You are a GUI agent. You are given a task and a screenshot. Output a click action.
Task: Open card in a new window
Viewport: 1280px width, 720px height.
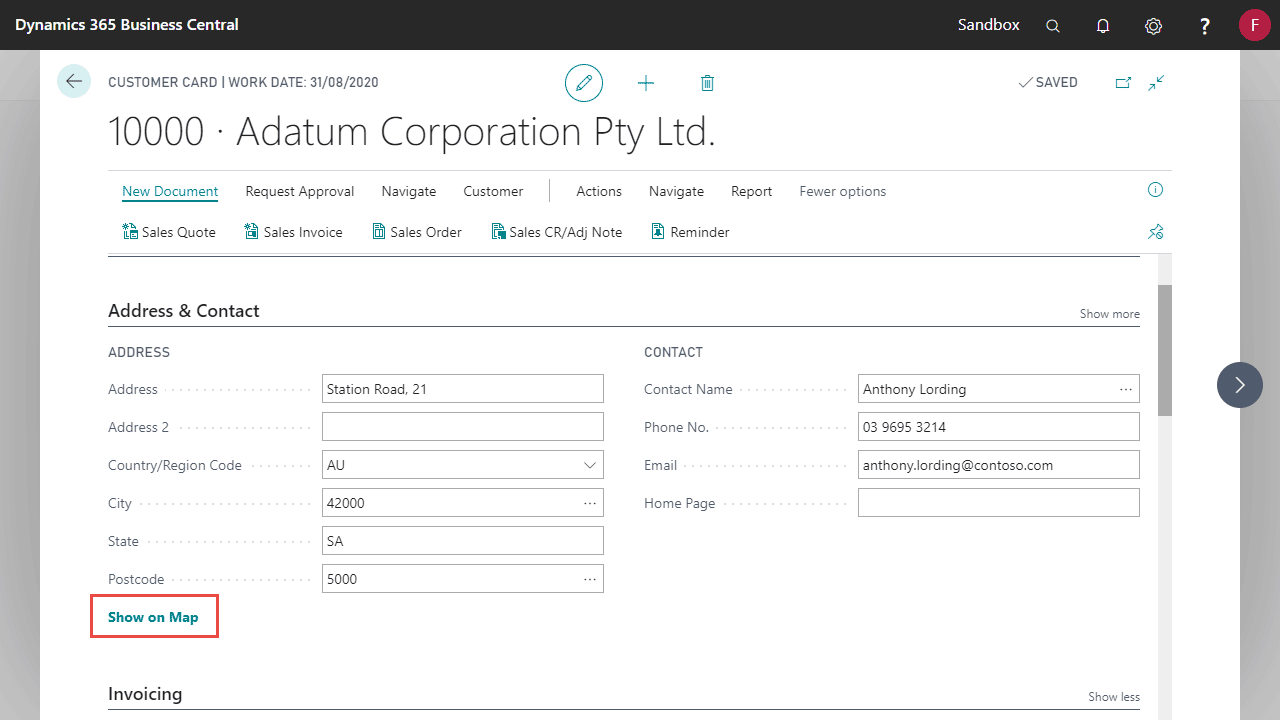tap(1123, 83)
